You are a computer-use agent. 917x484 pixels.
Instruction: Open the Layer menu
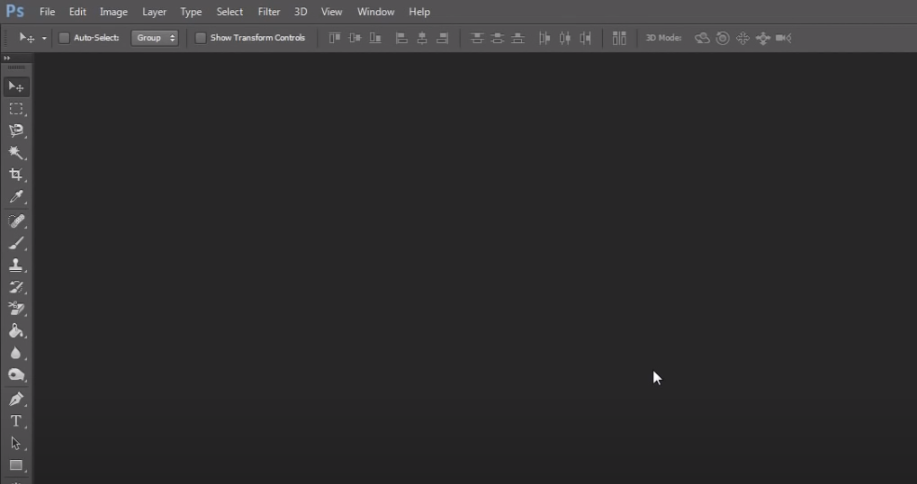pos(154,12)
